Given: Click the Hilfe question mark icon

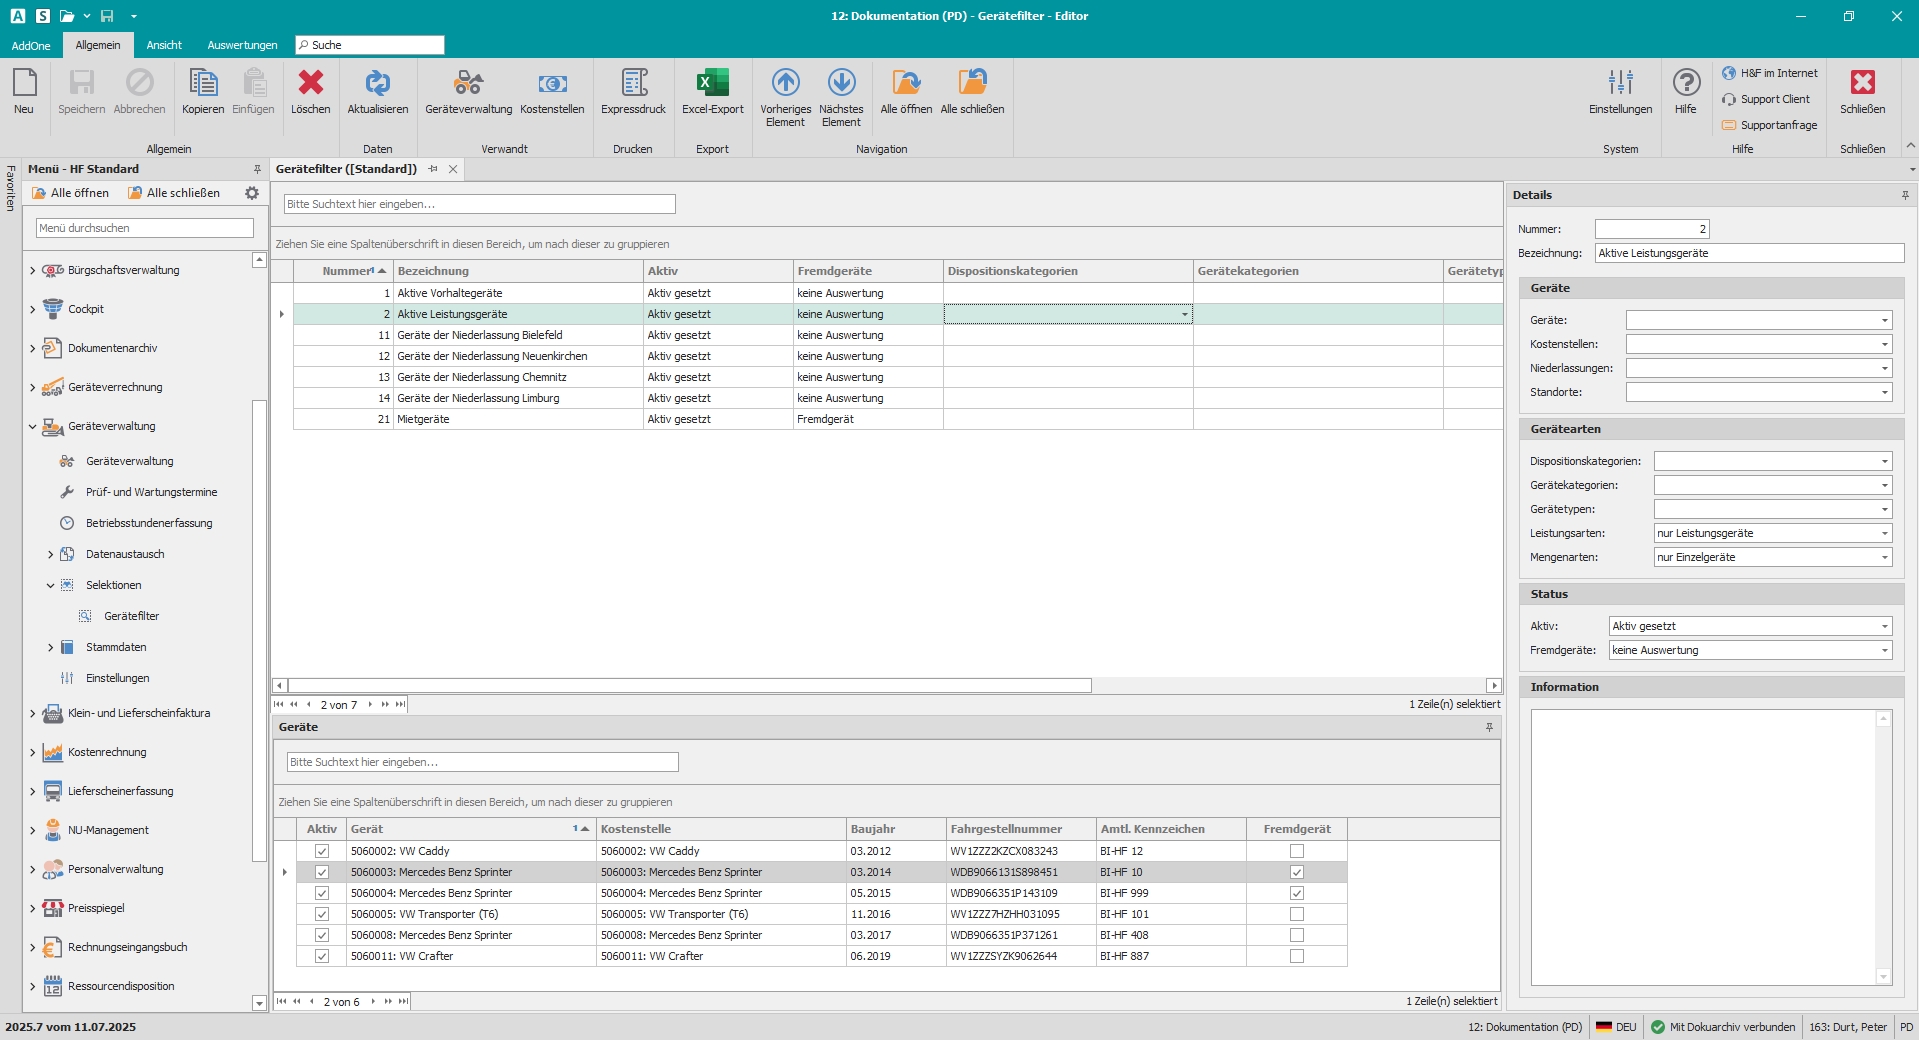Looking at the screenshot, I should coord(1686,84).
